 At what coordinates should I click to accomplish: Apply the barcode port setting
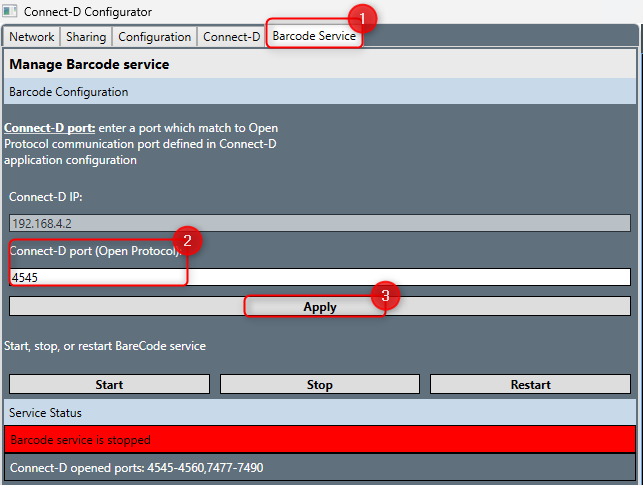[x=320, y=307]
